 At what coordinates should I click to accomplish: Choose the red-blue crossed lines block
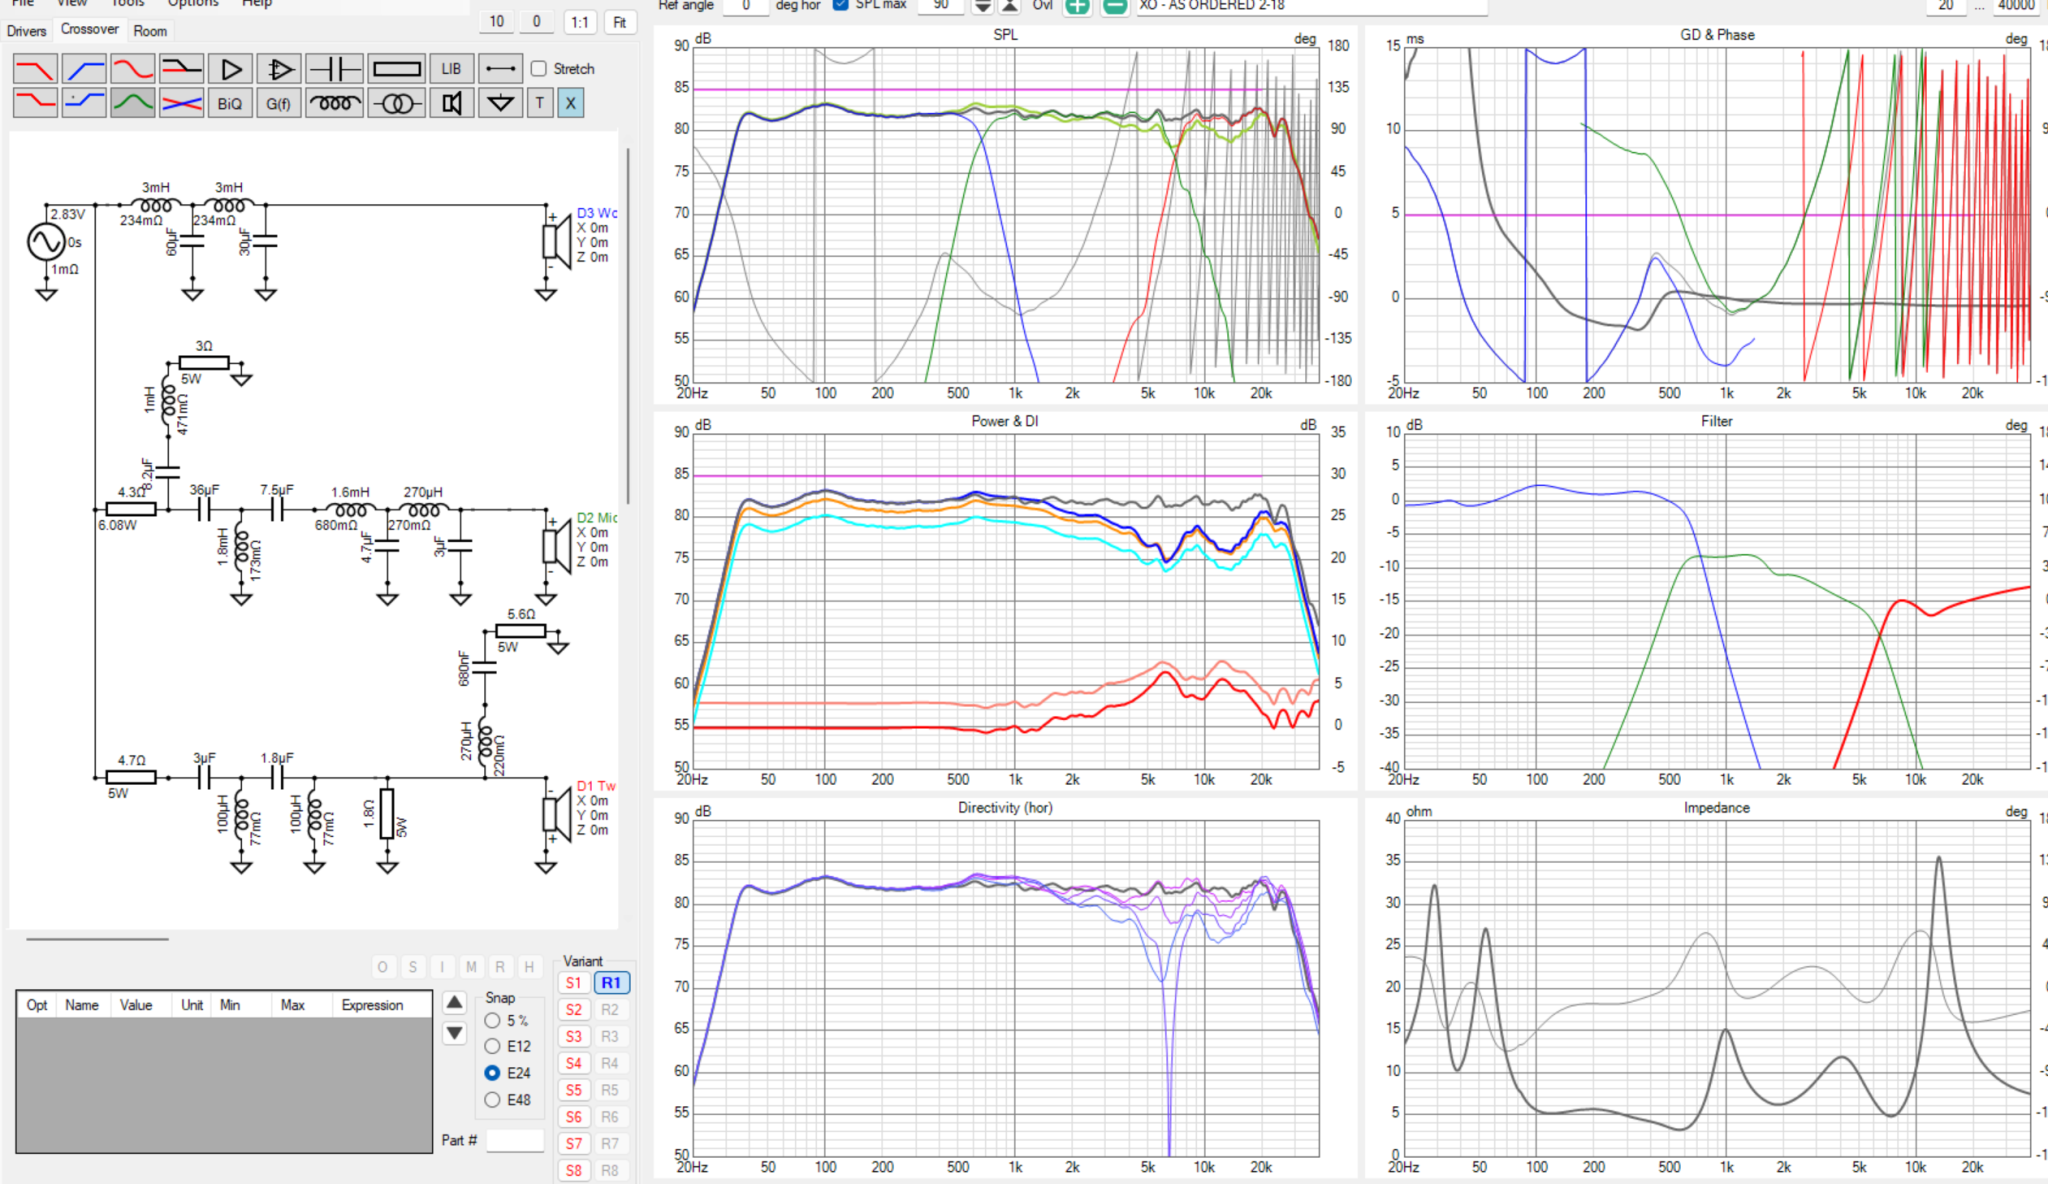(181, 103)
